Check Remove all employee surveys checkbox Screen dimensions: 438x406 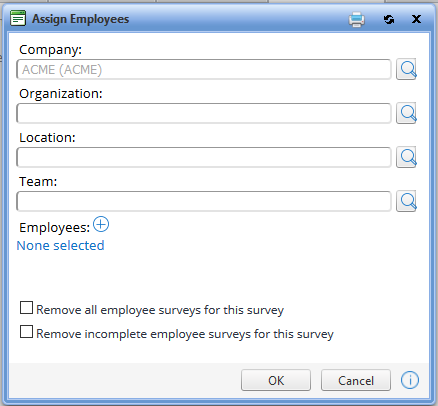click(x=26, y=308)
